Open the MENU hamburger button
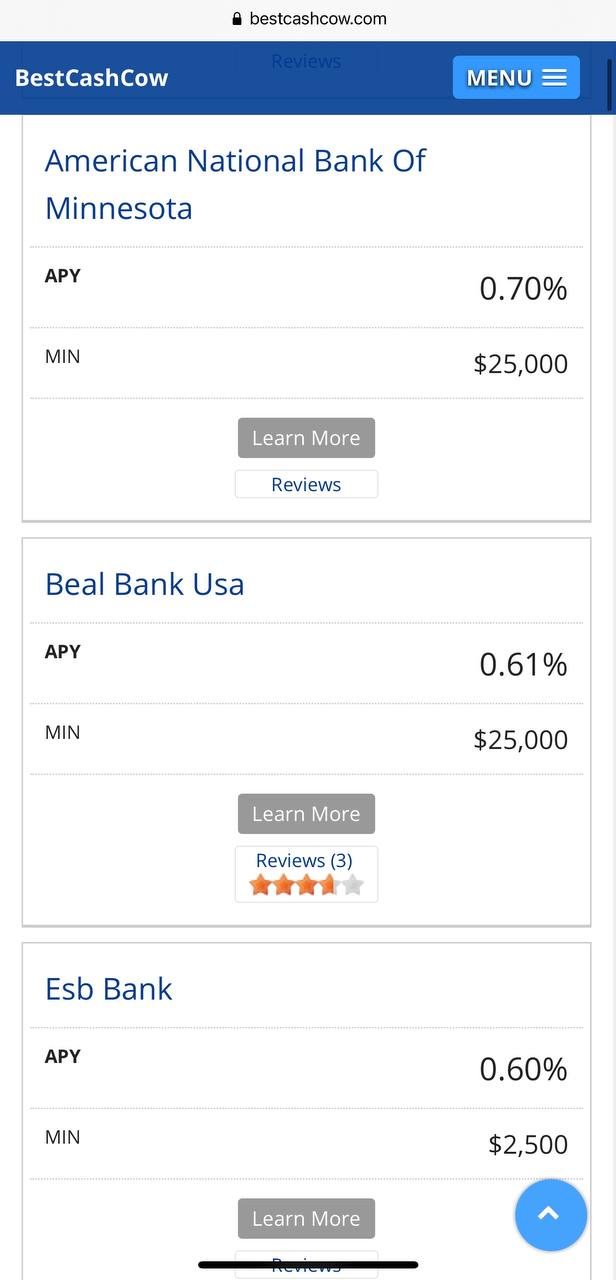 point(516,77)
